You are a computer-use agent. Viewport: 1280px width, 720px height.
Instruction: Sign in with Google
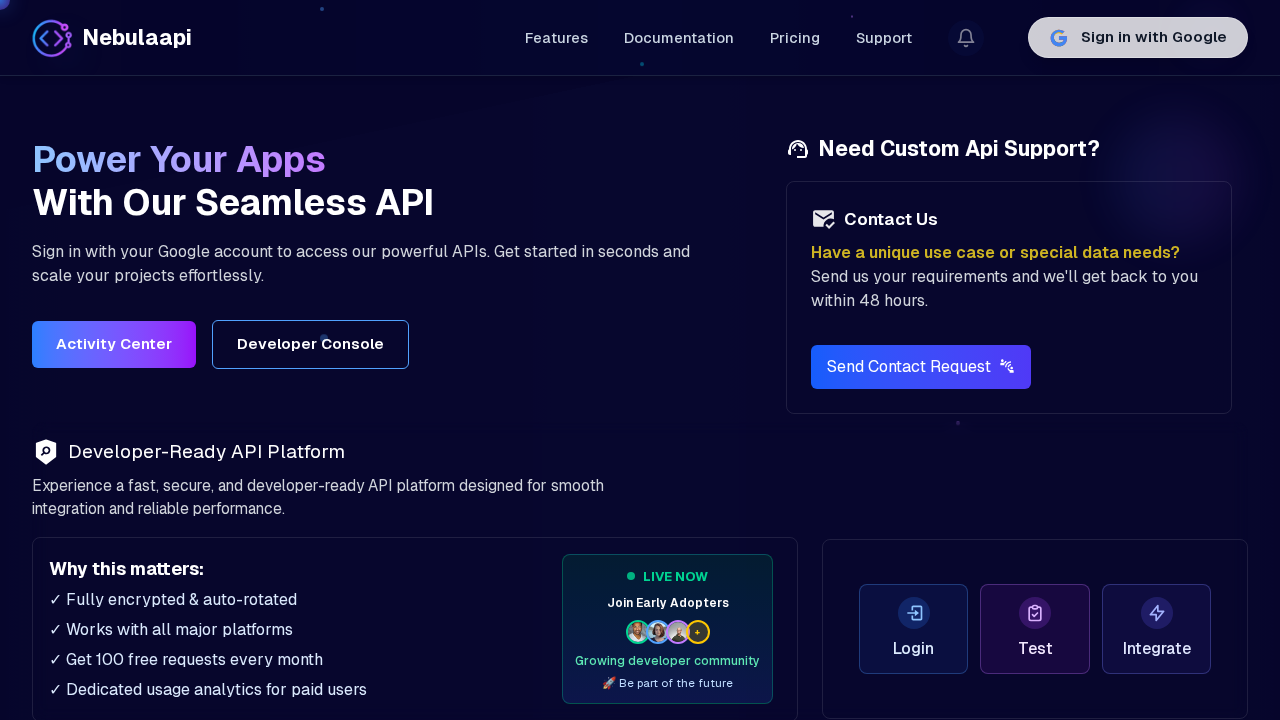(x=1137, y=37)
